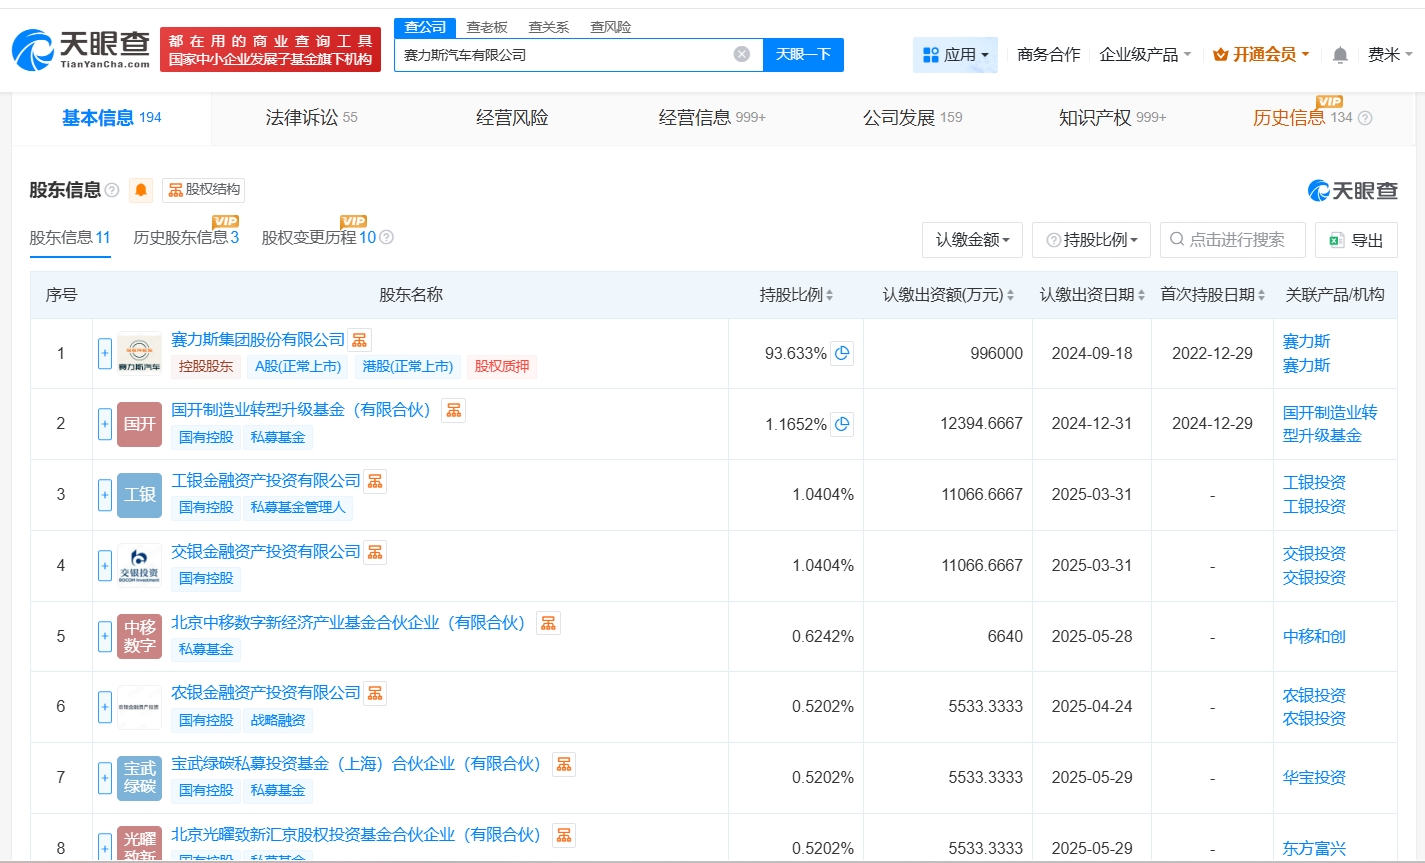Click the shareholder search input field

pyautogui.click(x=1238, y=240)
